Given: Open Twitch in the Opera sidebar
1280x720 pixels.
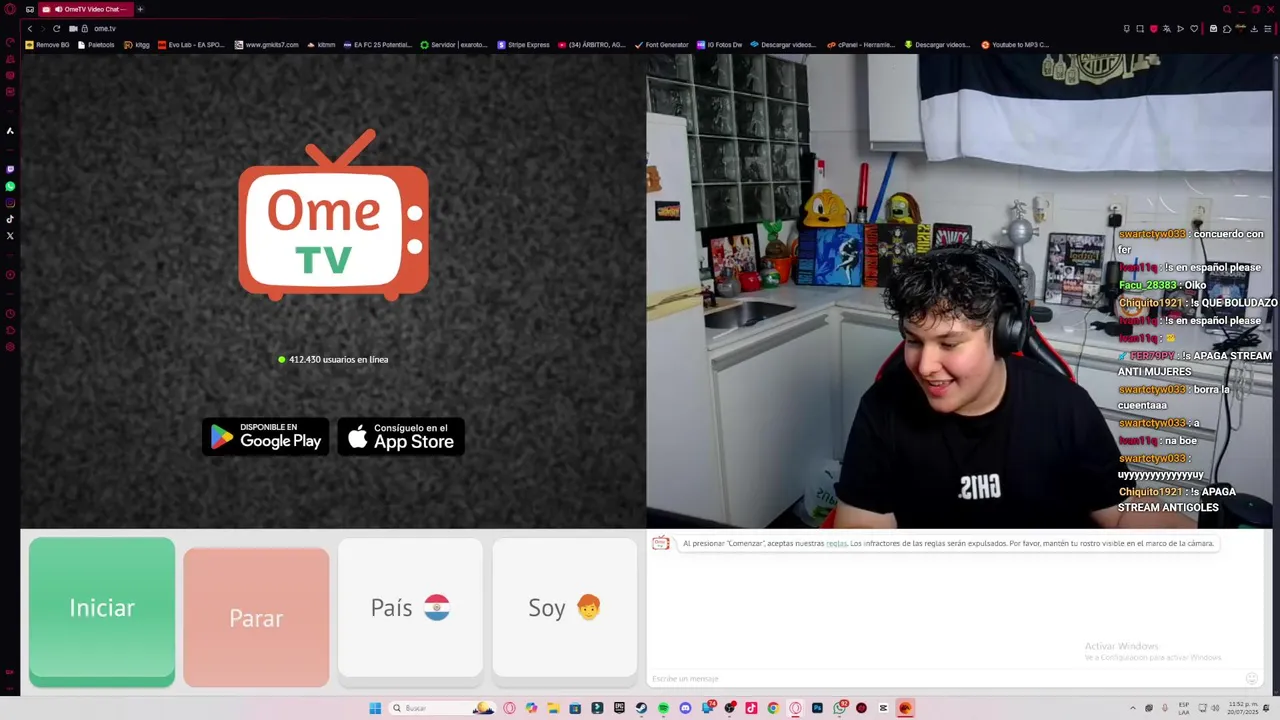Looking at the screenshot, I should click(10, 169).
